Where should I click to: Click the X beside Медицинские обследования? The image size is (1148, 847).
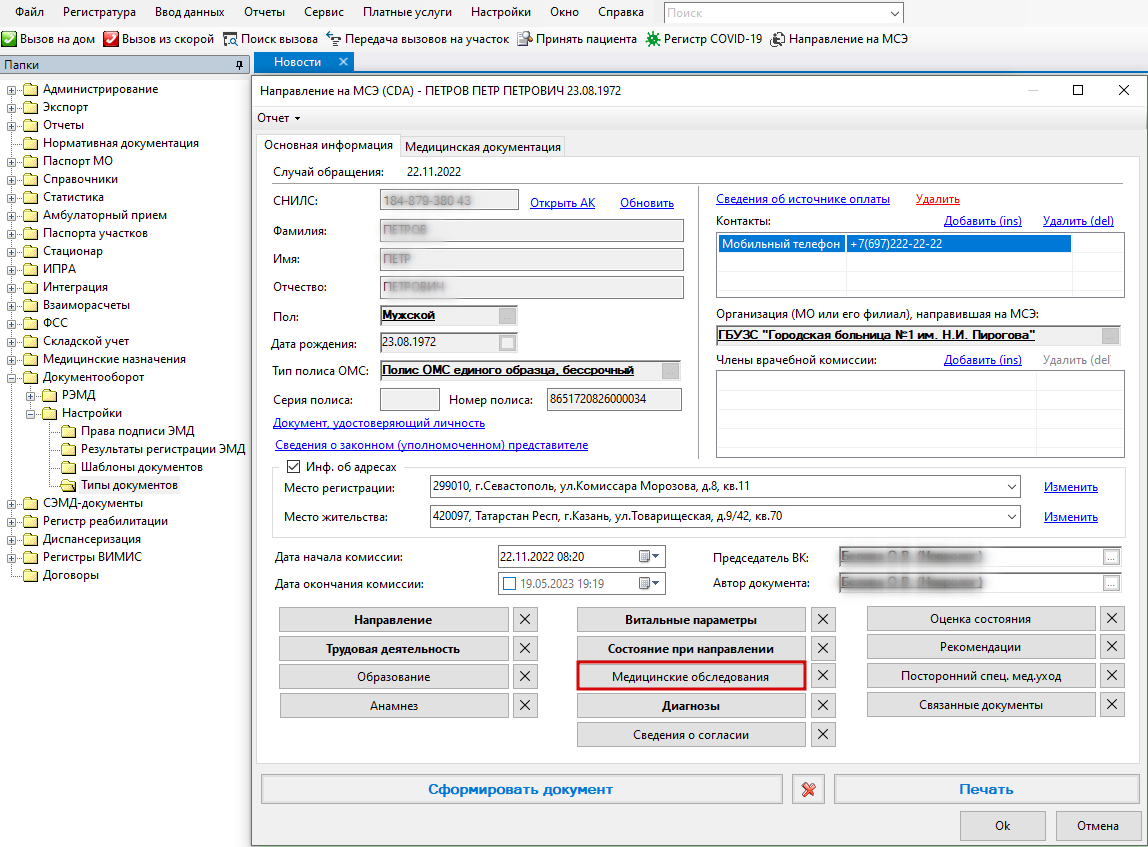[823, 676]
